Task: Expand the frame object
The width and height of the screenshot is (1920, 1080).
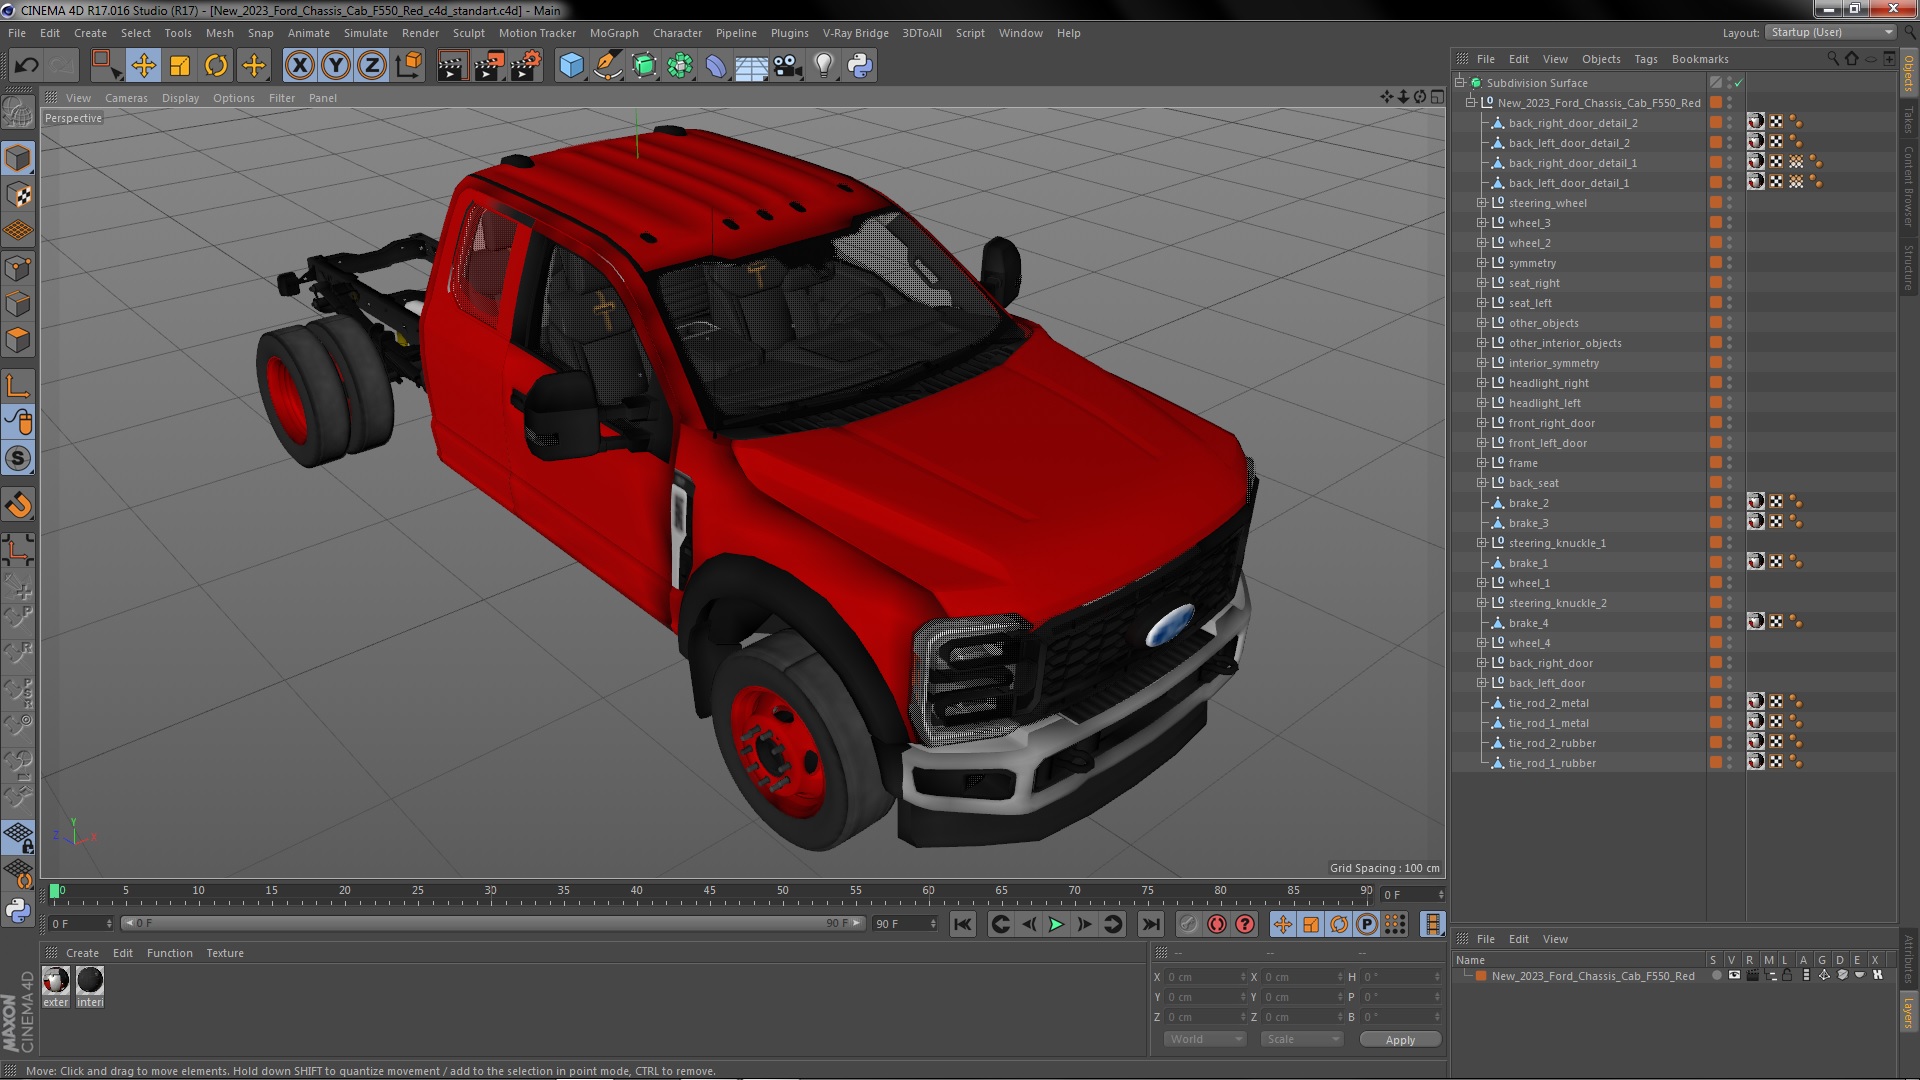Action: [x=1482, y=463]
